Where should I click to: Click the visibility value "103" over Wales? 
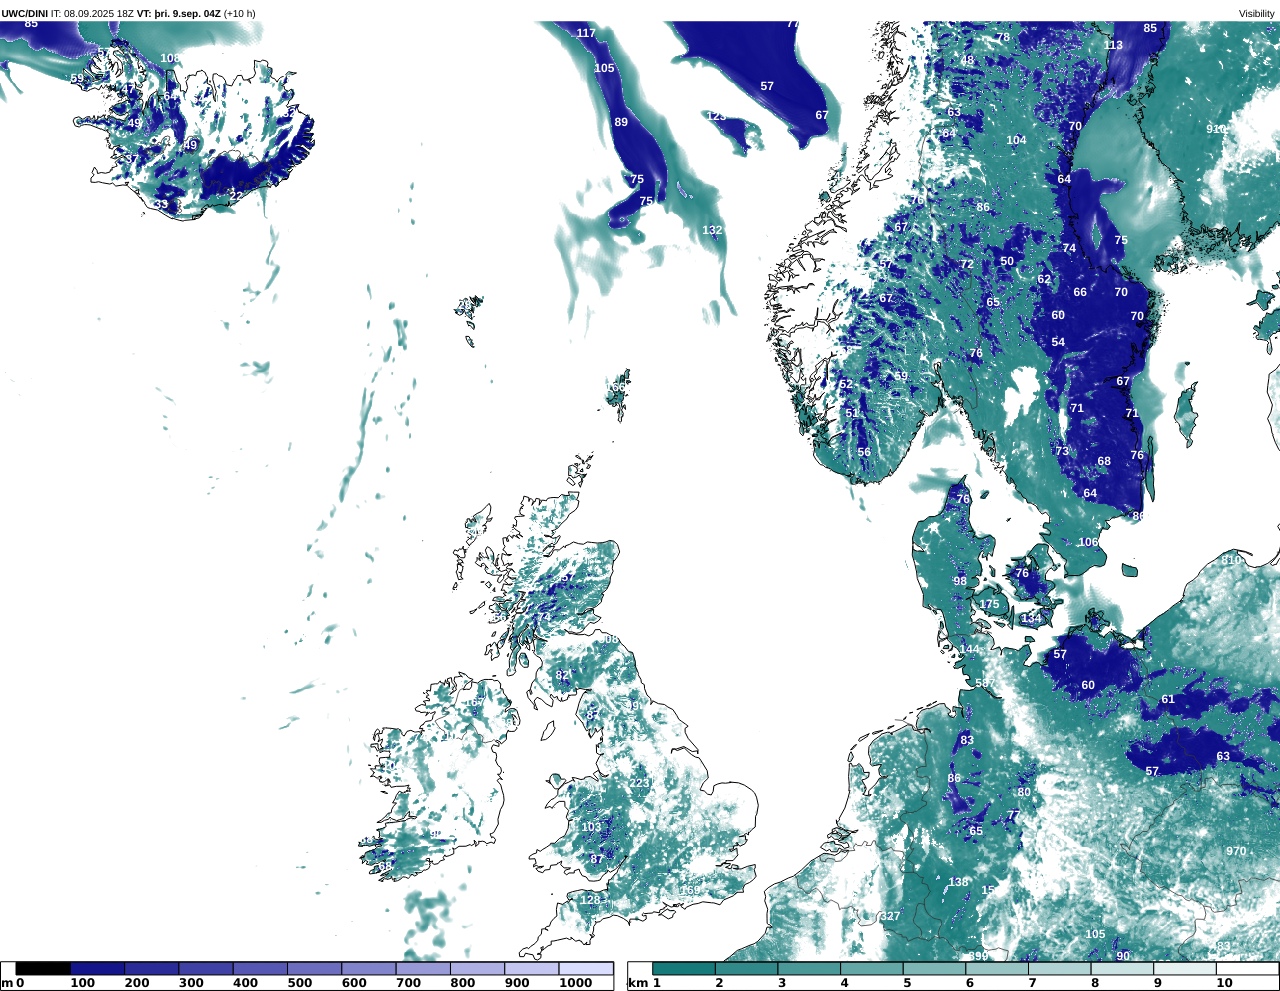click(592, 827)
